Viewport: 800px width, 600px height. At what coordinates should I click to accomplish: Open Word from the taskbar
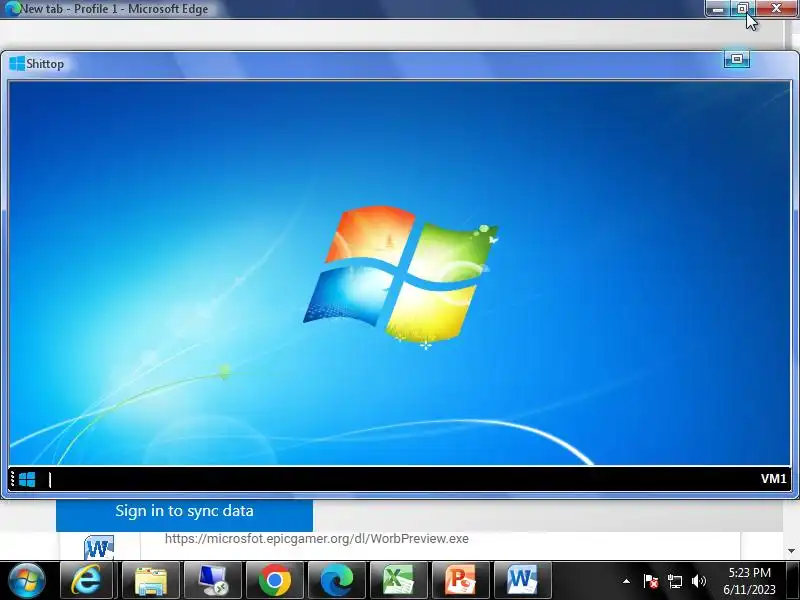pos(522,580)
